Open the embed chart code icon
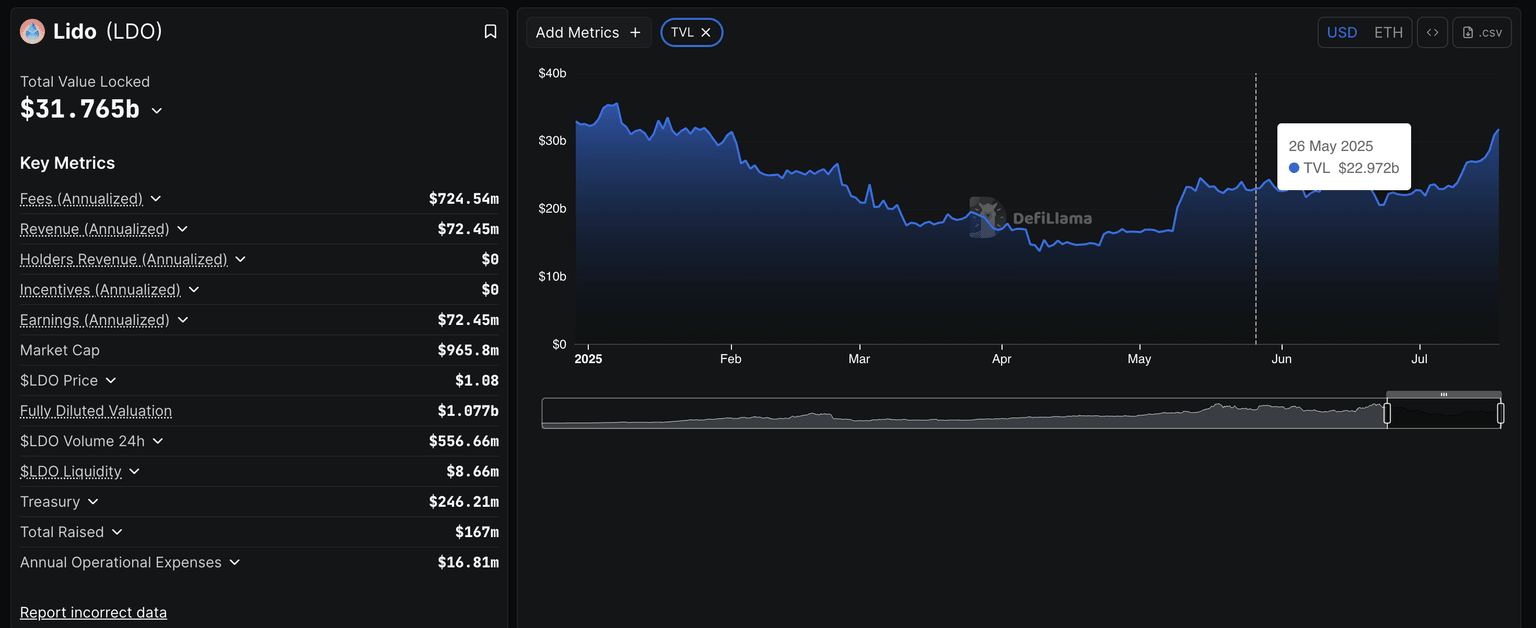 (1432, 32)
